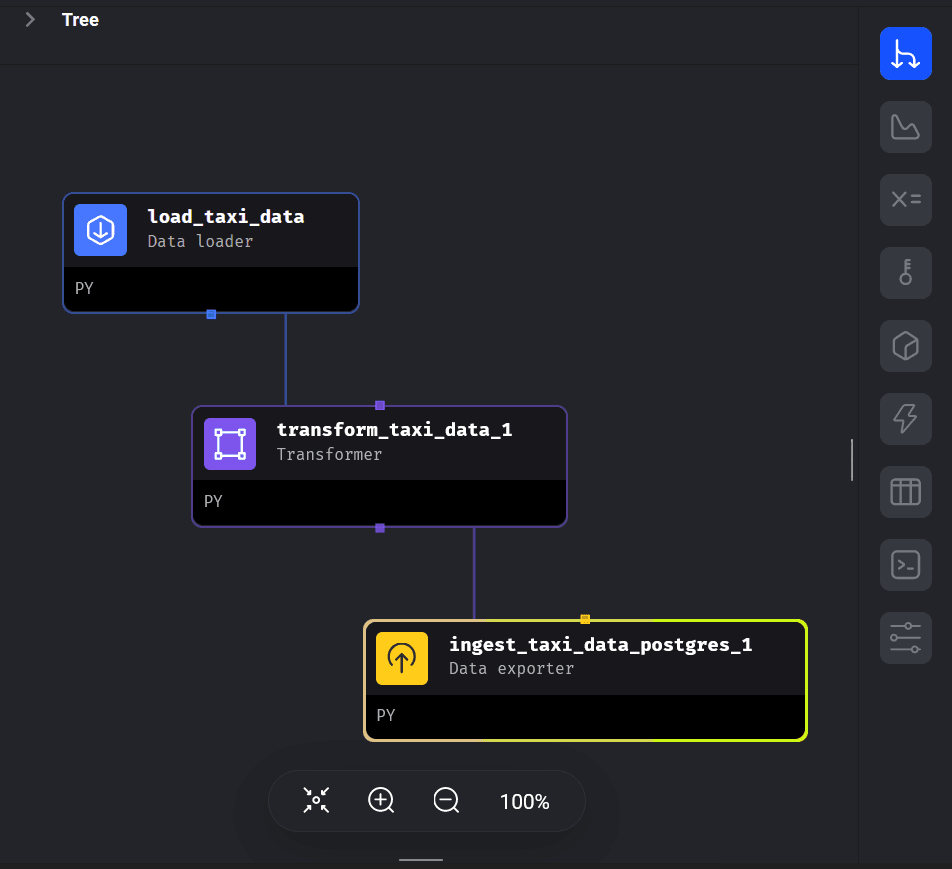This screenshot has width=952, height=869.
Task: Open the Extensions cube icon
Action: (x=905, y=346)
